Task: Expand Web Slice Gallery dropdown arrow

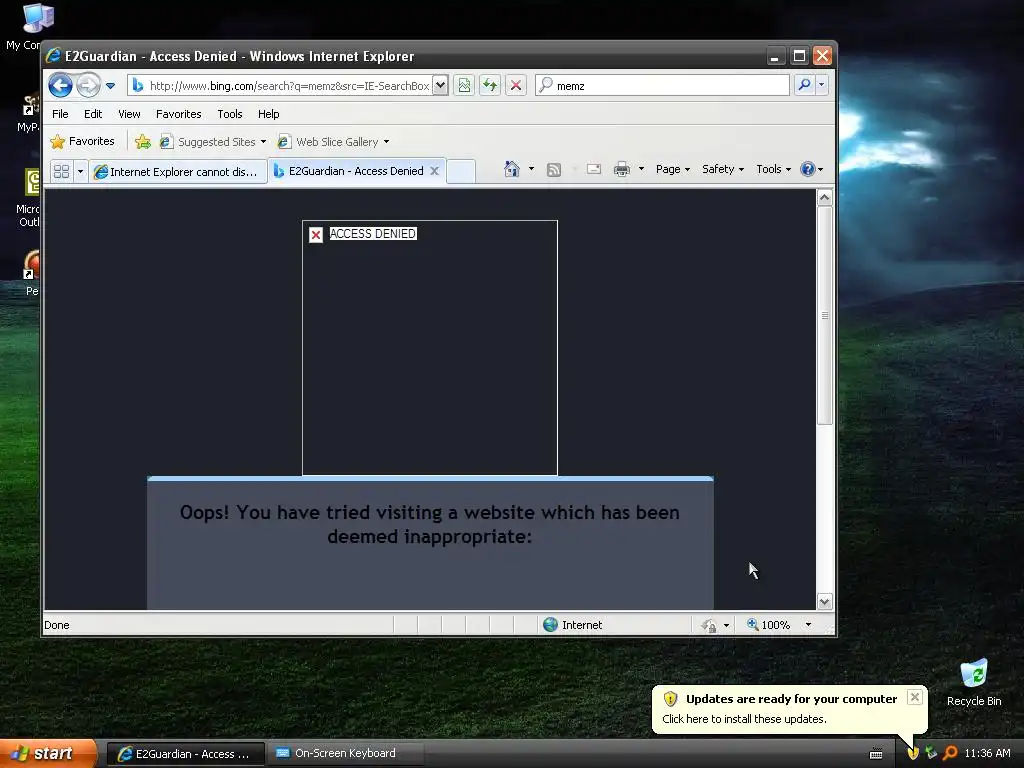Action: pyautogui.click(x=387, y=142)
